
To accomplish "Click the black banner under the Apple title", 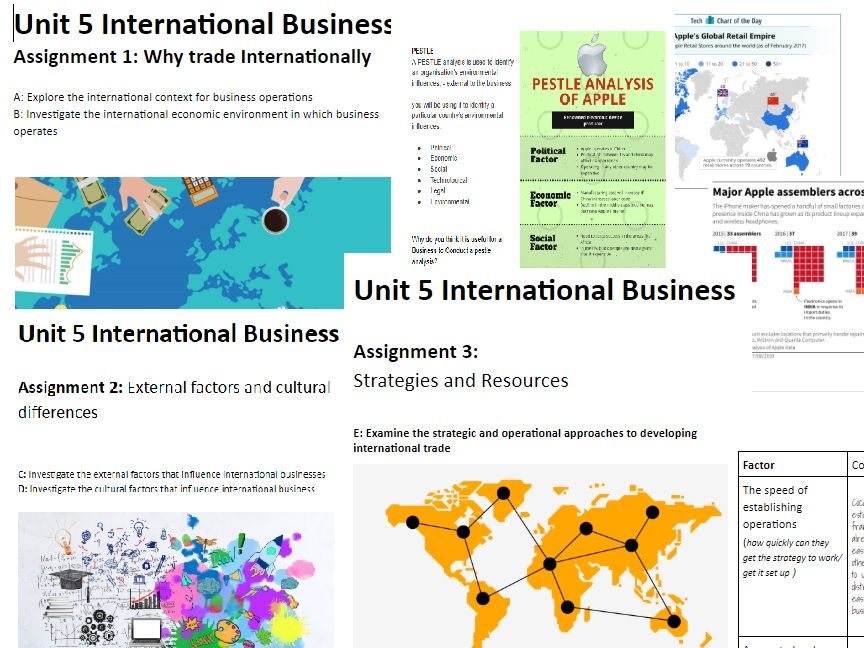I will [x=593, y=120].
